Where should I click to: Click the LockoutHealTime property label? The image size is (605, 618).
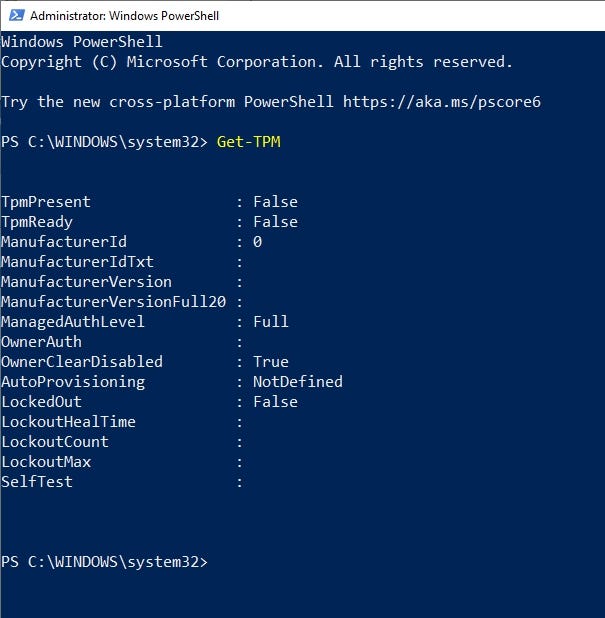tap(68, 422)
